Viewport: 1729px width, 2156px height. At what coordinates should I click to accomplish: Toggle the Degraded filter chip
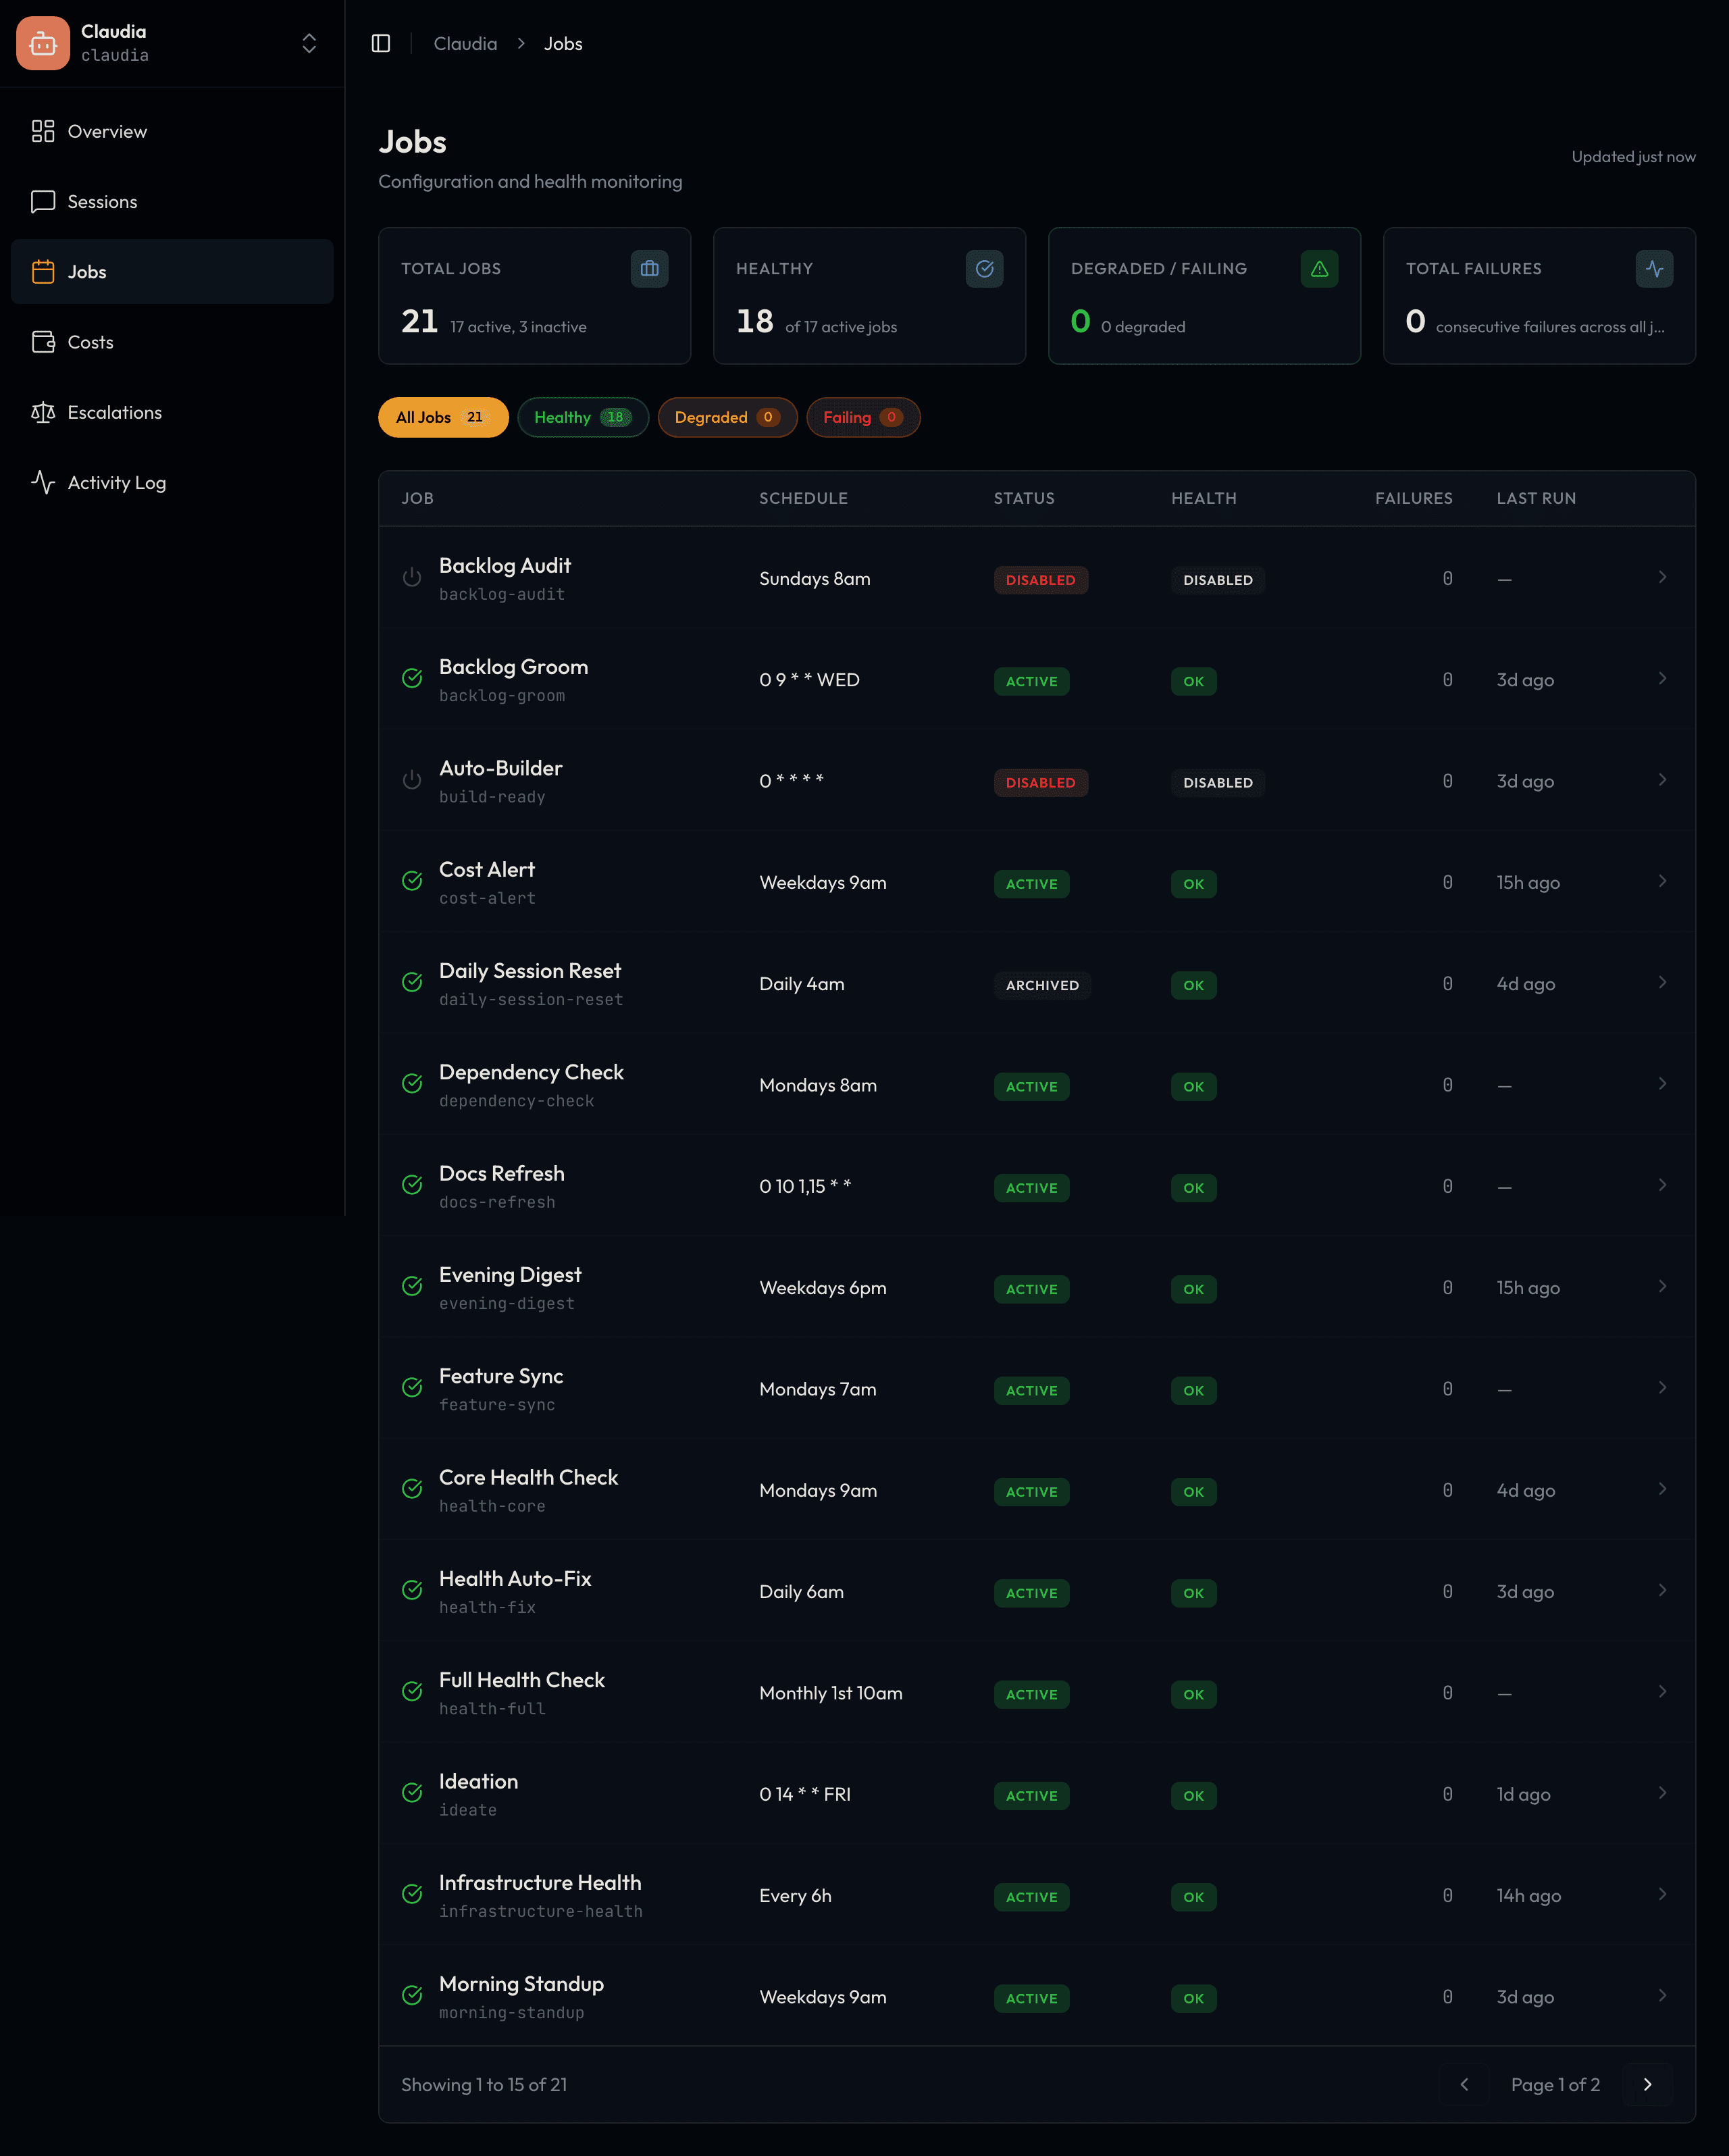(727, 417)
